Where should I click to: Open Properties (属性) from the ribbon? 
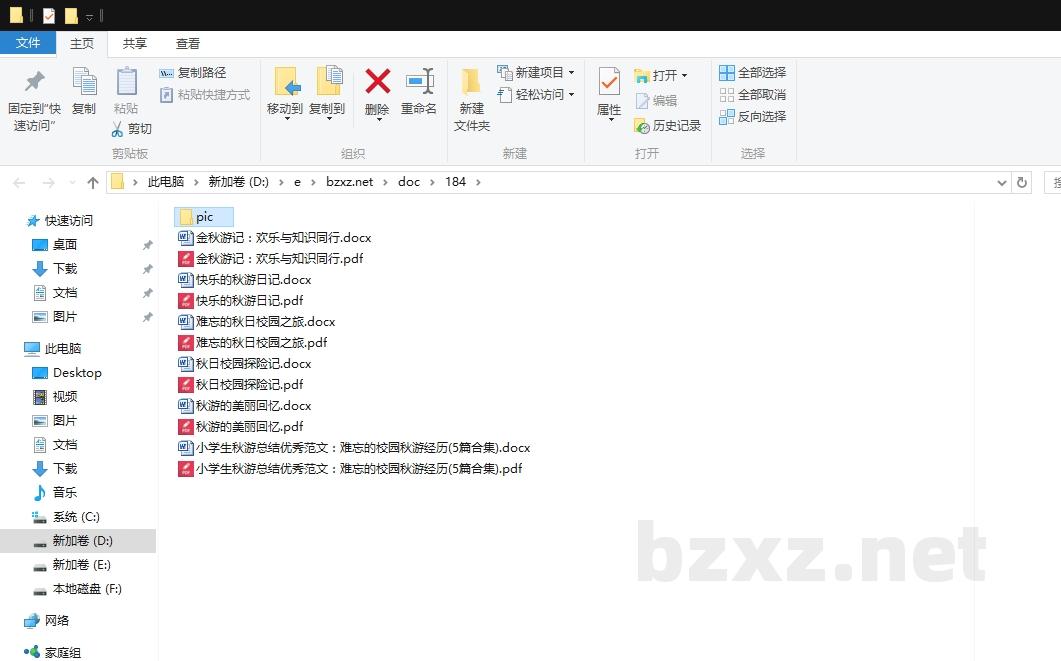(x=608, y=82)
